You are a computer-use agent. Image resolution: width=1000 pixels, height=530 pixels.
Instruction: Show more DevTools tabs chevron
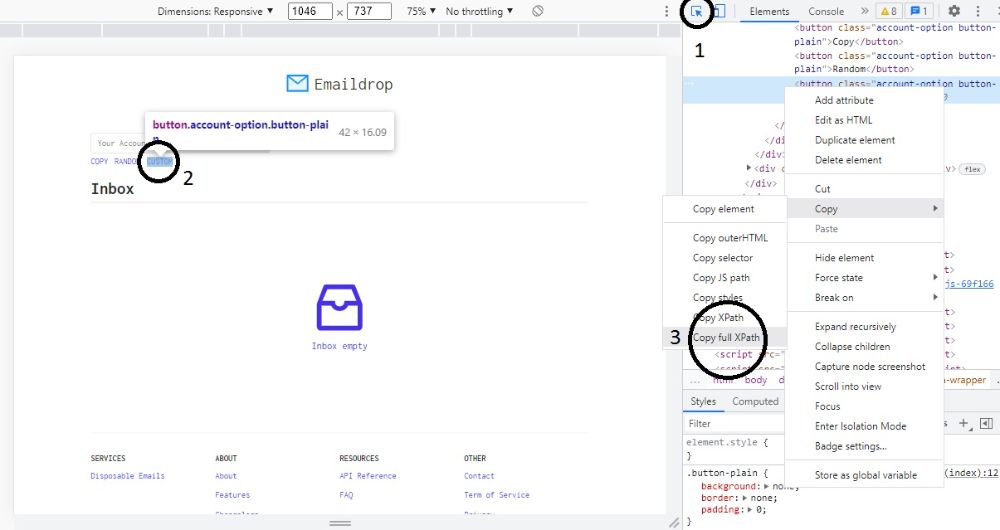[x=864, y=11]
